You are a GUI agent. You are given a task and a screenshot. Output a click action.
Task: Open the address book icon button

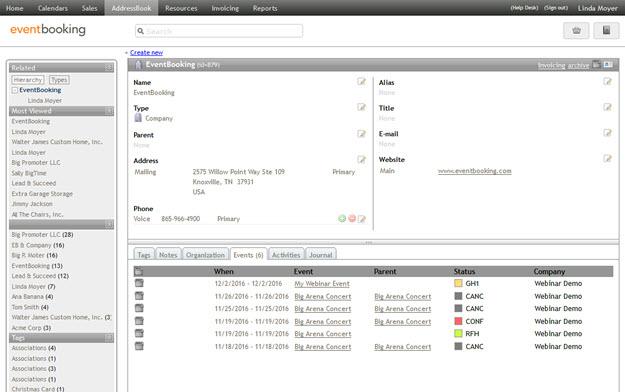click(x=606, y=31)
